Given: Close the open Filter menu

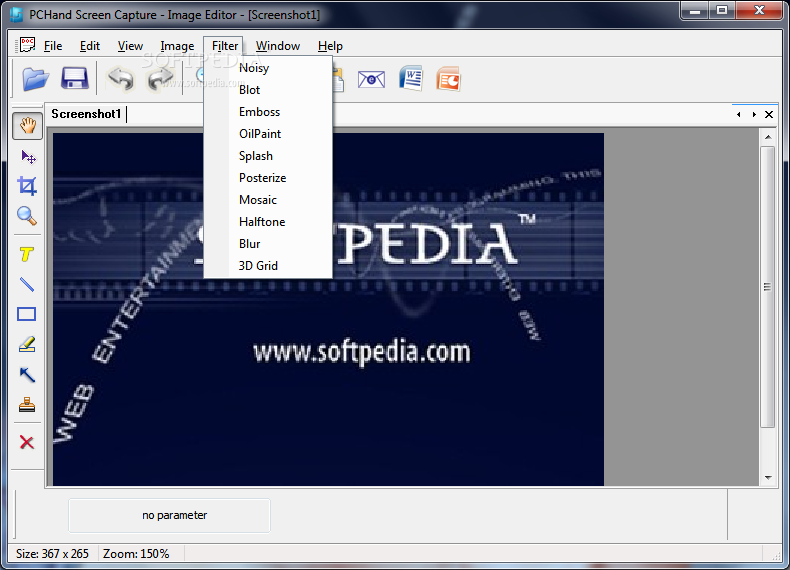Looking at the screenshot, I should tap(224, 46).
